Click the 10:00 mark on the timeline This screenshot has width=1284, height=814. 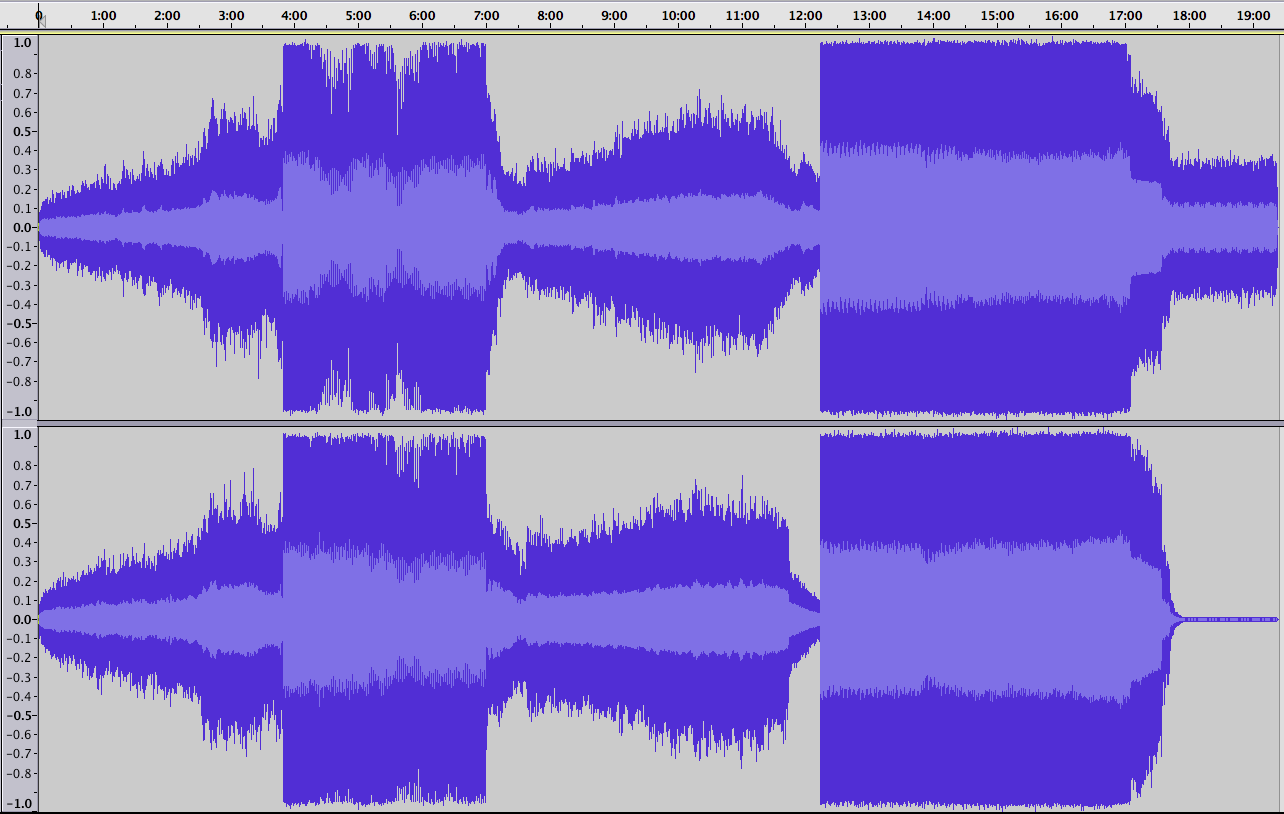[678, 16]
